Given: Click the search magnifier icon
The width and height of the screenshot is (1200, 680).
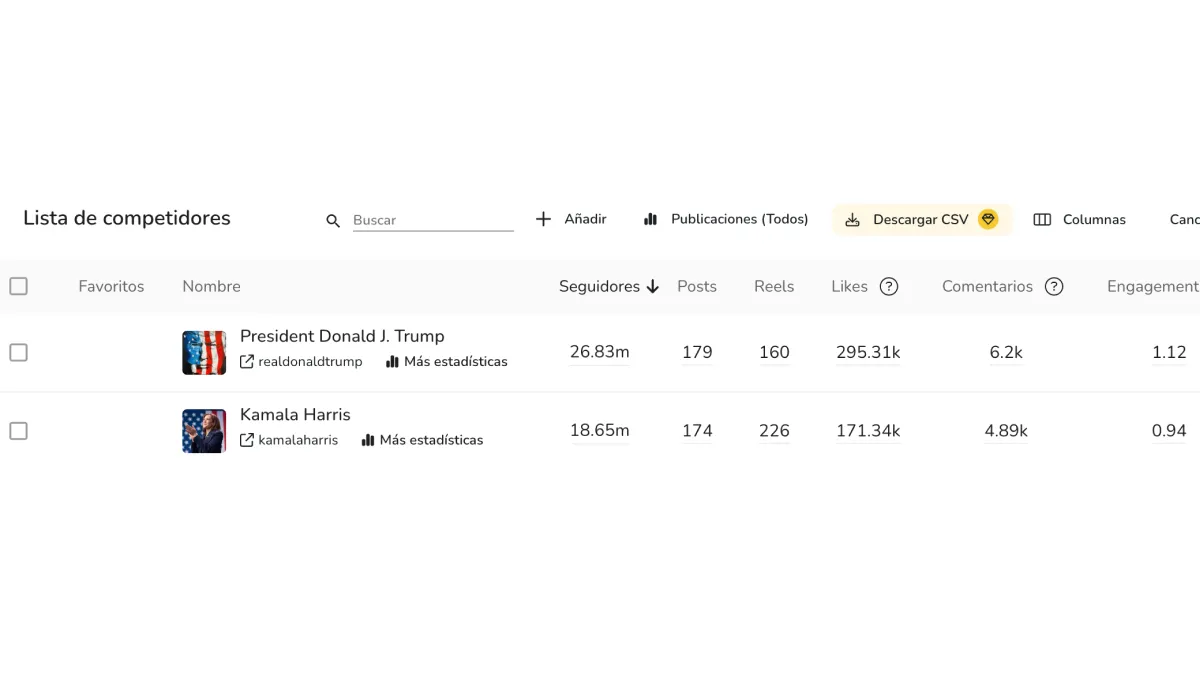Looking at the screenshot, I should (x=332, y=220).
